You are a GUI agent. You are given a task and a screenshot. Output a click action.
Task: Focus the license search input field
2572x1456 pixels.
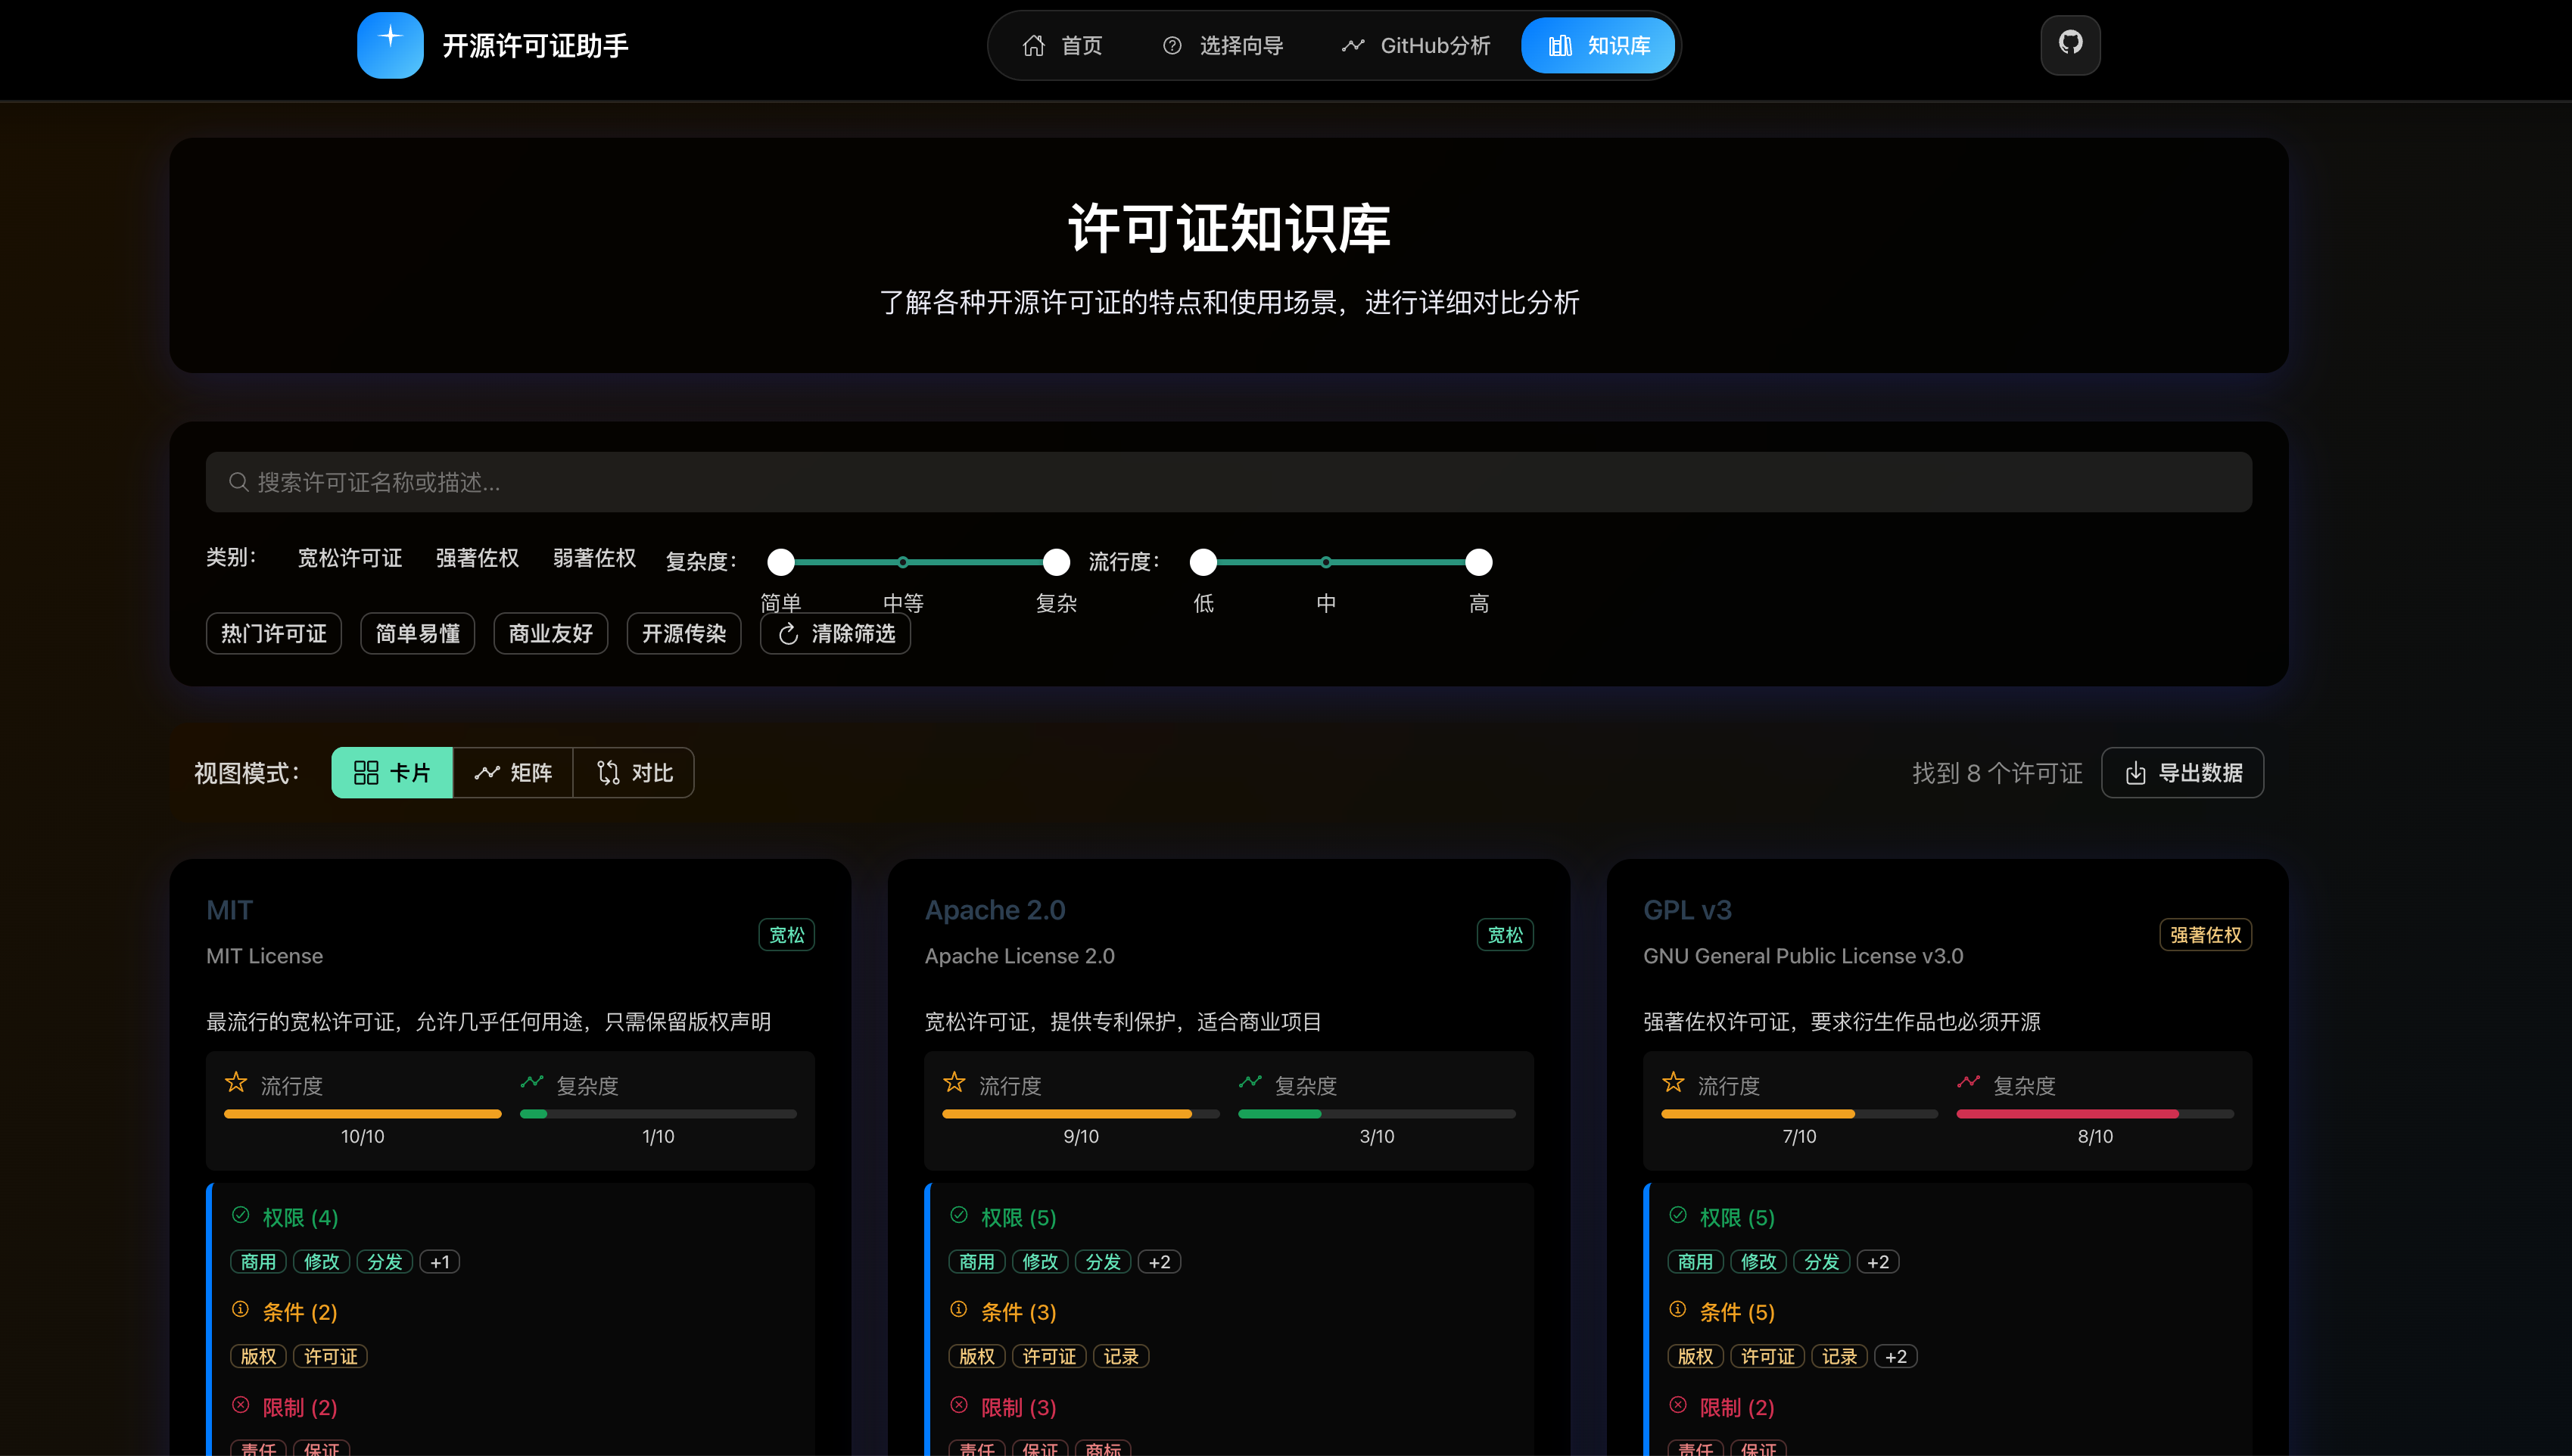(x=1228, y=482)
